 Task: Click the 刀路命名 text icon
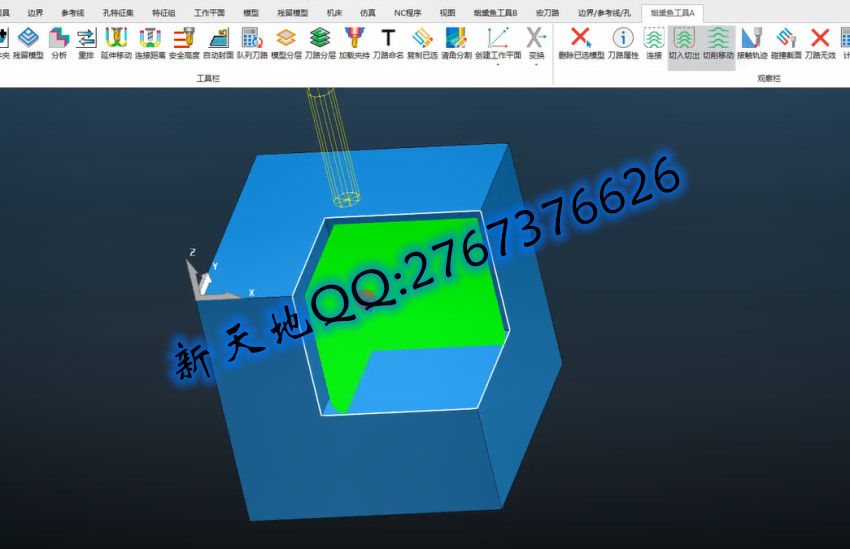coord(388,43)
